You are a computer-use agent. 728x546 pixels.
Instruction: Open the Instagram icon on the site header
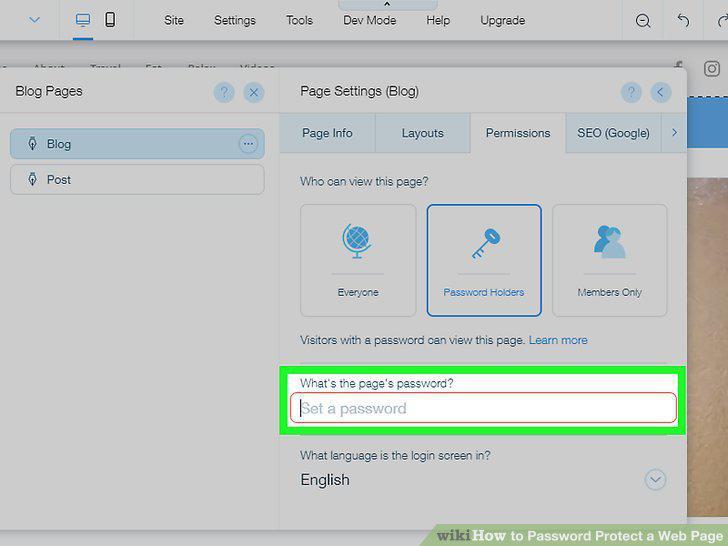[x=711, y=69]
